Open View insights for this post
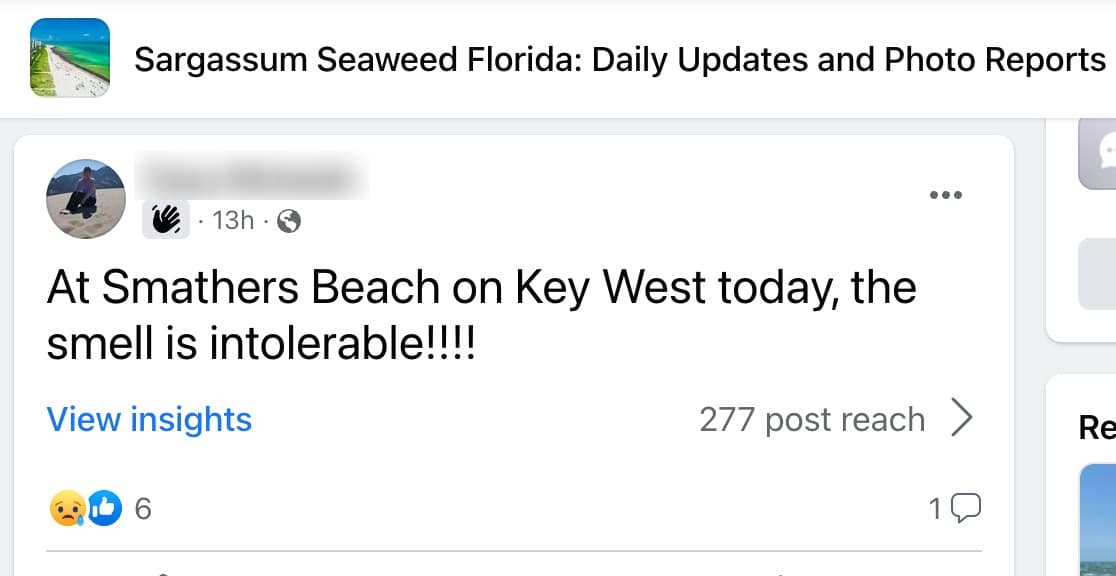 pos(149,420)
